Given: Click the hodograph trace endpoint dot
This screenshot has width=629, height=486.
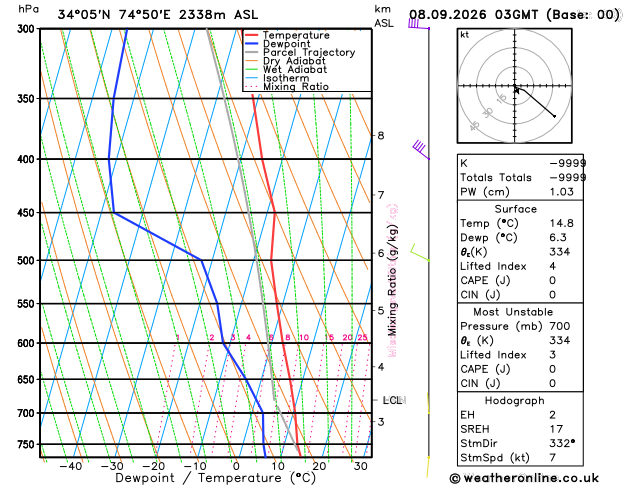Looking at the screenshot, I should (x=555, y=116).
